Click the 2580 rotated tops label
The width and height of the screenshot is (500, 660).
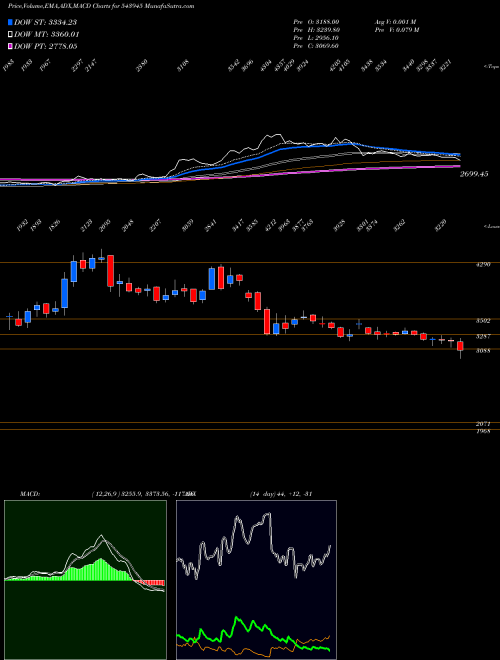coord(143,66)
